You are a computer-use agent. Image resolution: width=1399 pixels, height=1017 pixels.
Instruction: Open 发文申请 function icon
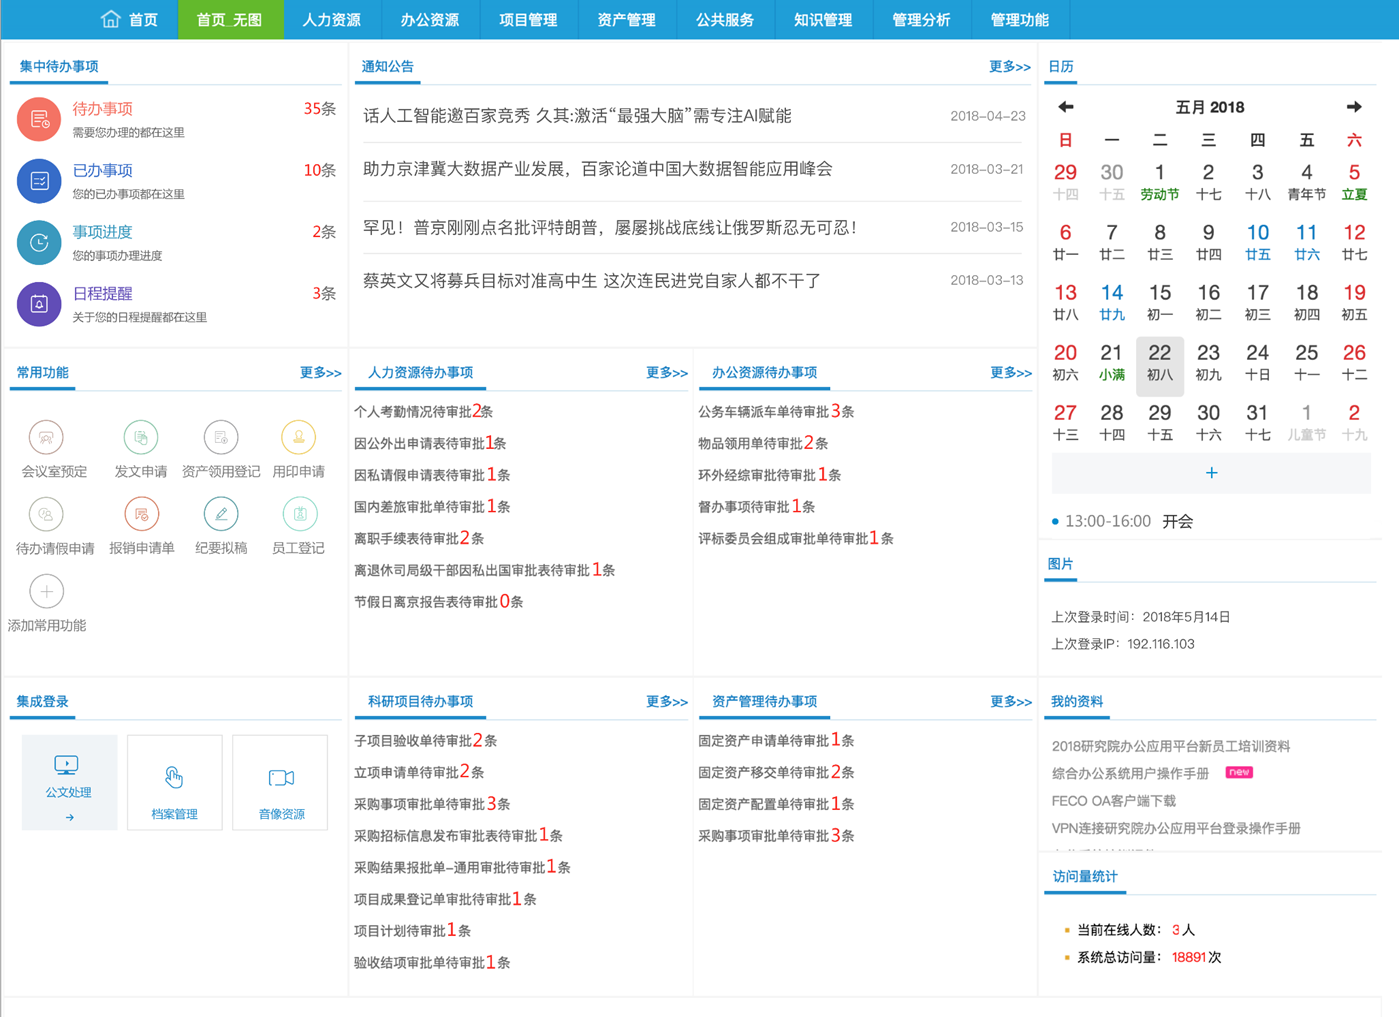[141, 437]
